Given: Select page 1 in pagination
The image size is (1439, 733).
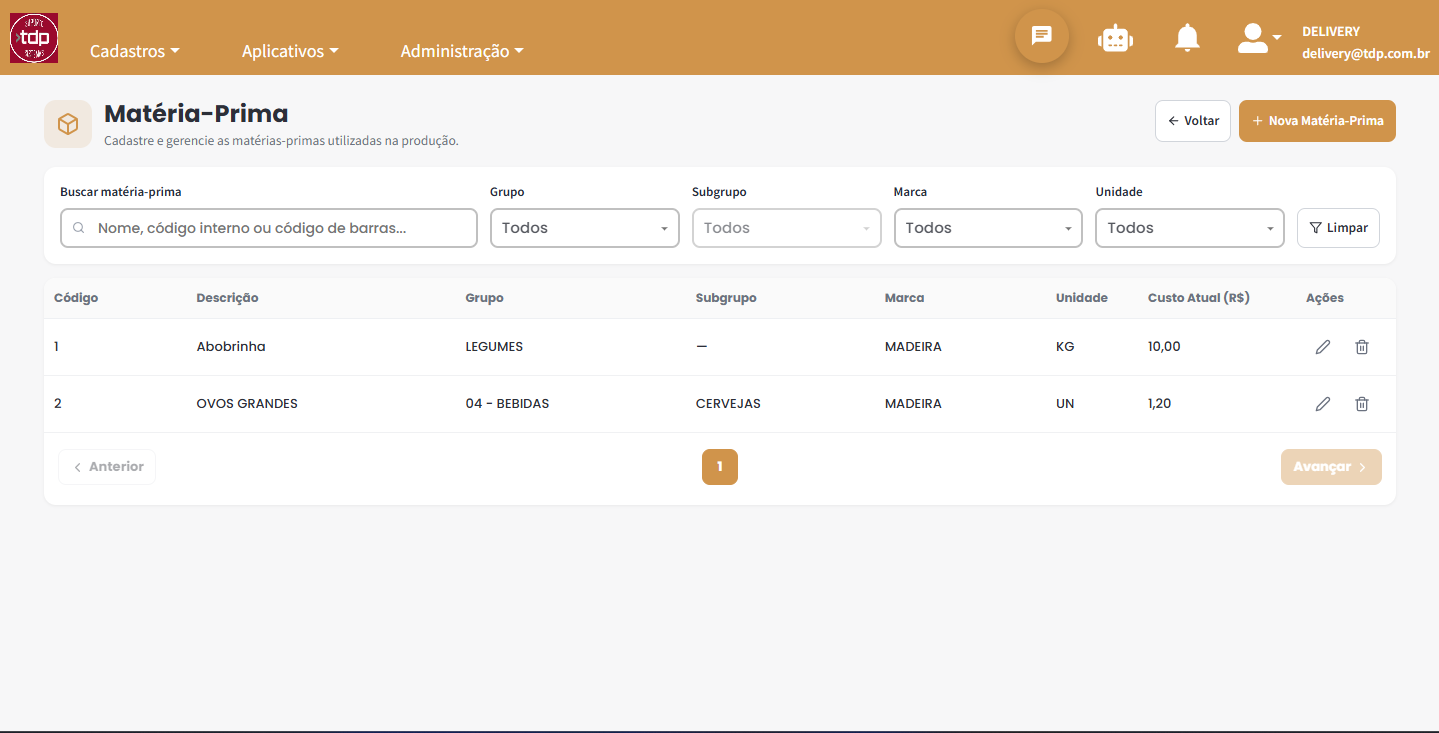Looking at the screenshot, I should point(720,467).
